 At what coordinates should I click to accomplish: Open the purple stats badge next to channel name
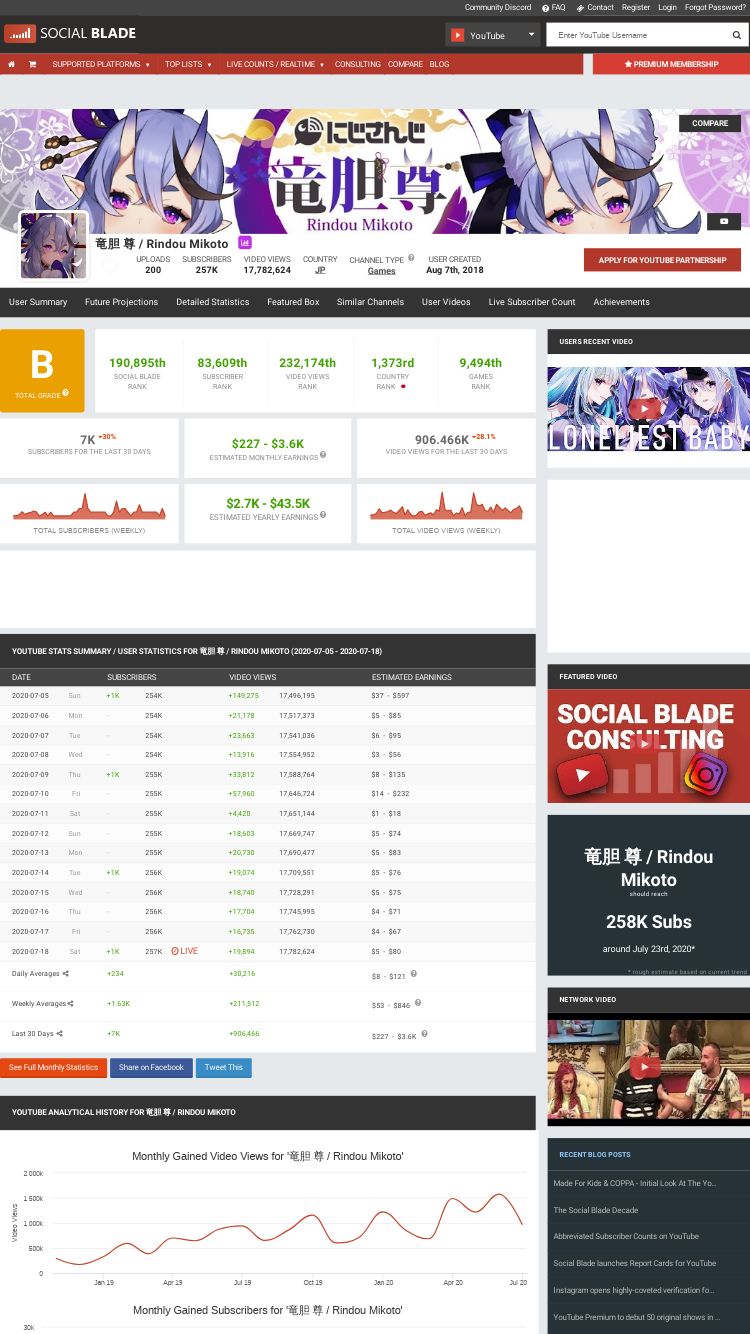[x=245, y=243]
